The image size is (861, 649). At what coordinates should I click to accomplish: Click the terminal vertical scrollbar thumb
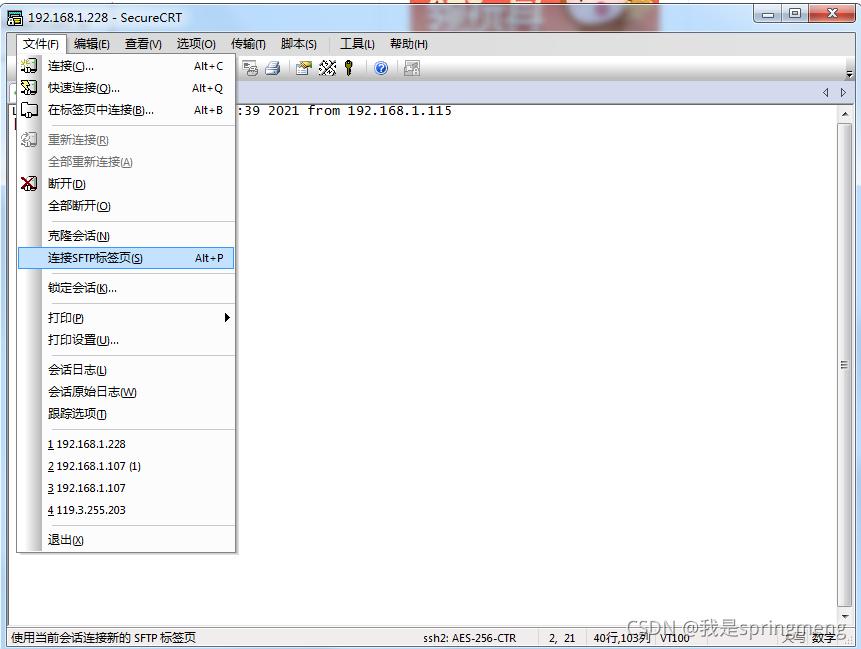pyautogui.click(x=845, y=365)
